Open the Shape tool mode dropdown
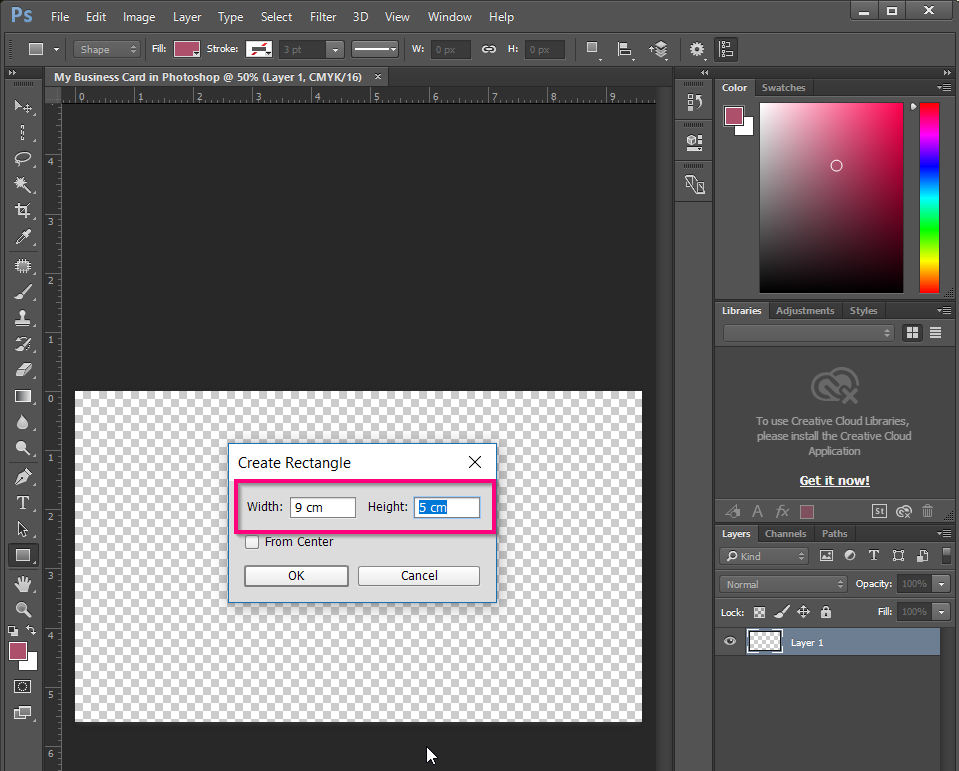The height and width of the screenshot is (771, 959). click(106, 49)
